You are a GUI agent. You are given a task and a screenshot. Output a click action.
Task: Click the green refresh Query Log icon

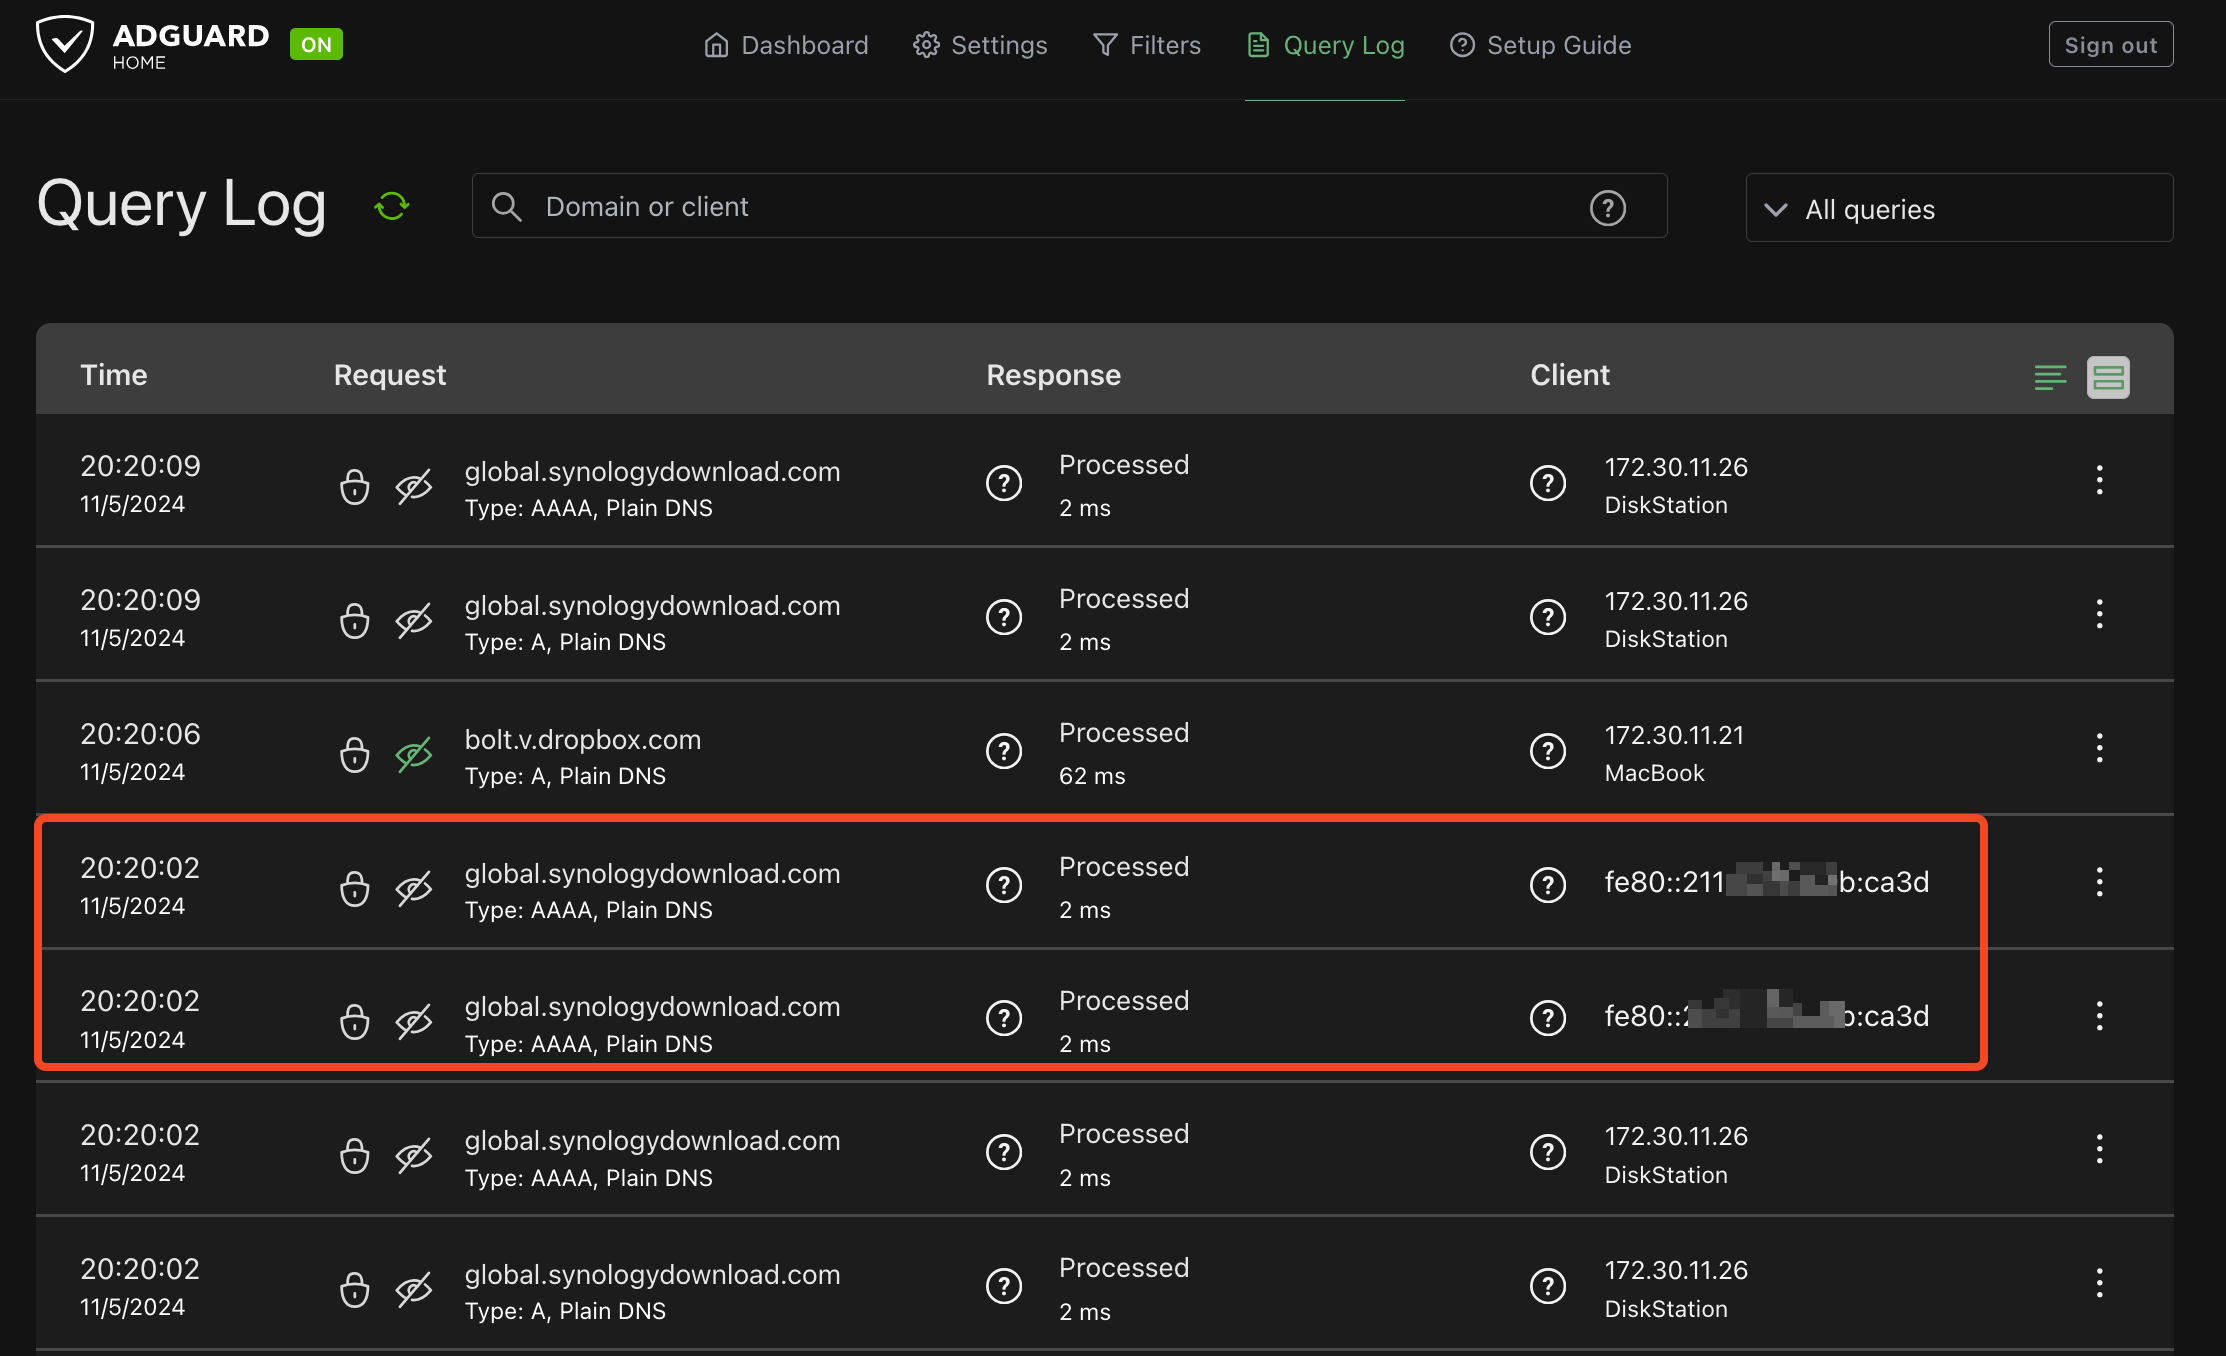point(392,206)
